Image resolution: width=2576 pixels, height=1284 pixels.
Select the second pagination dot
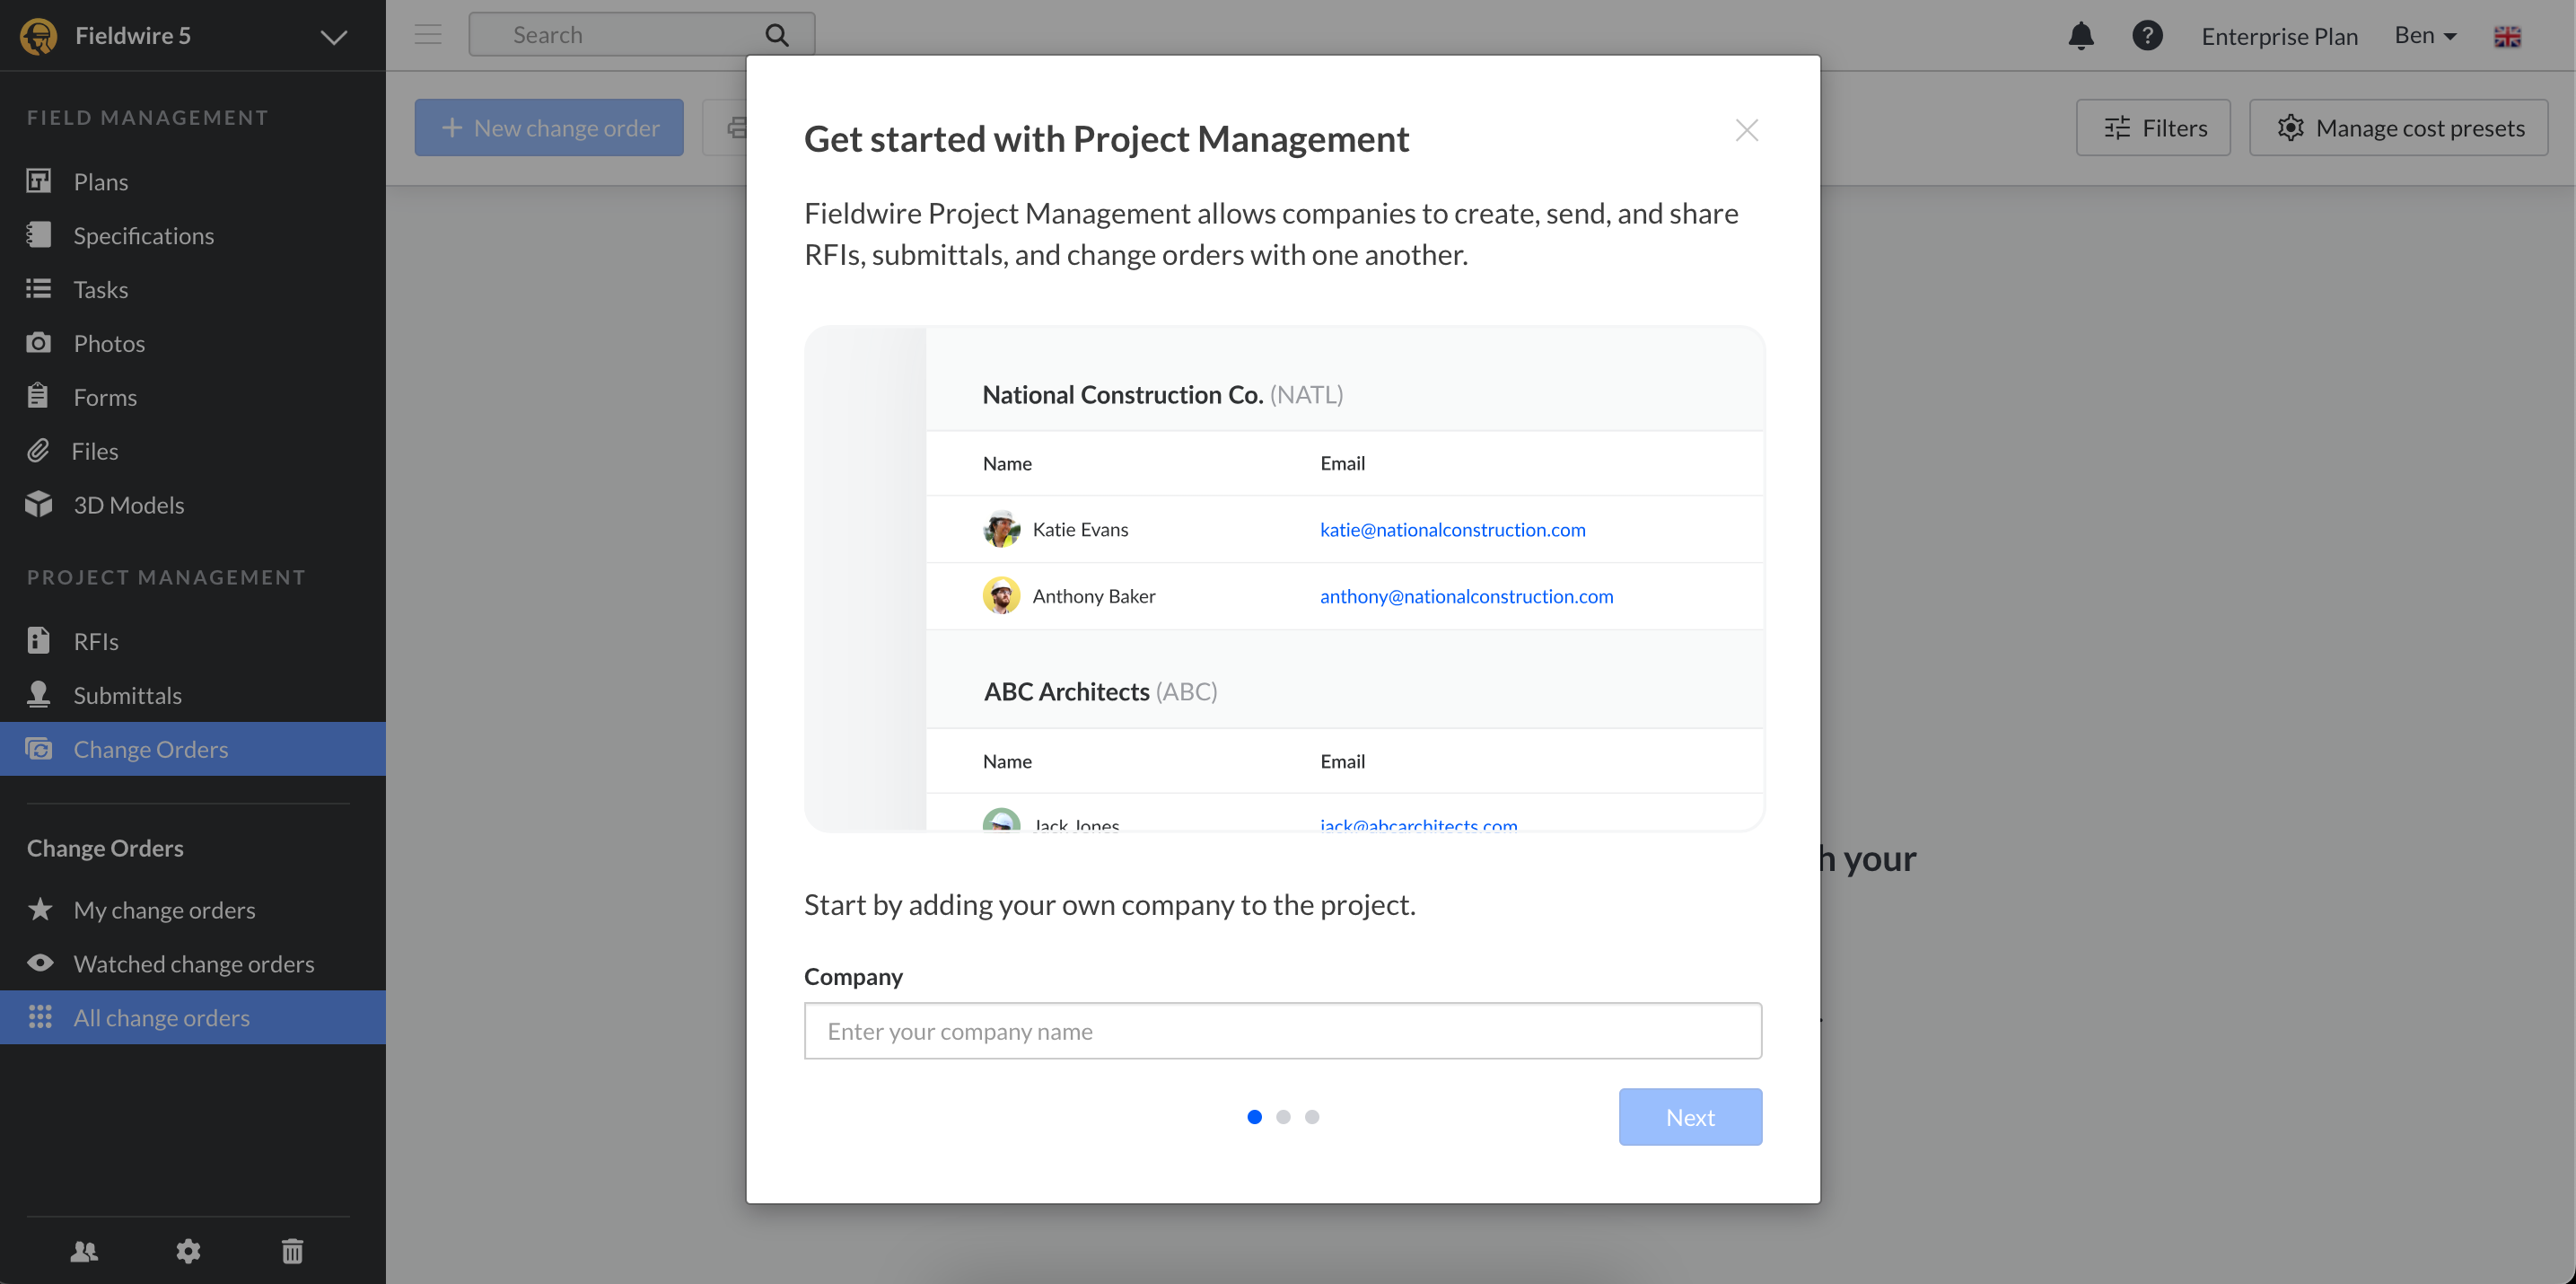(1283, 1117)
